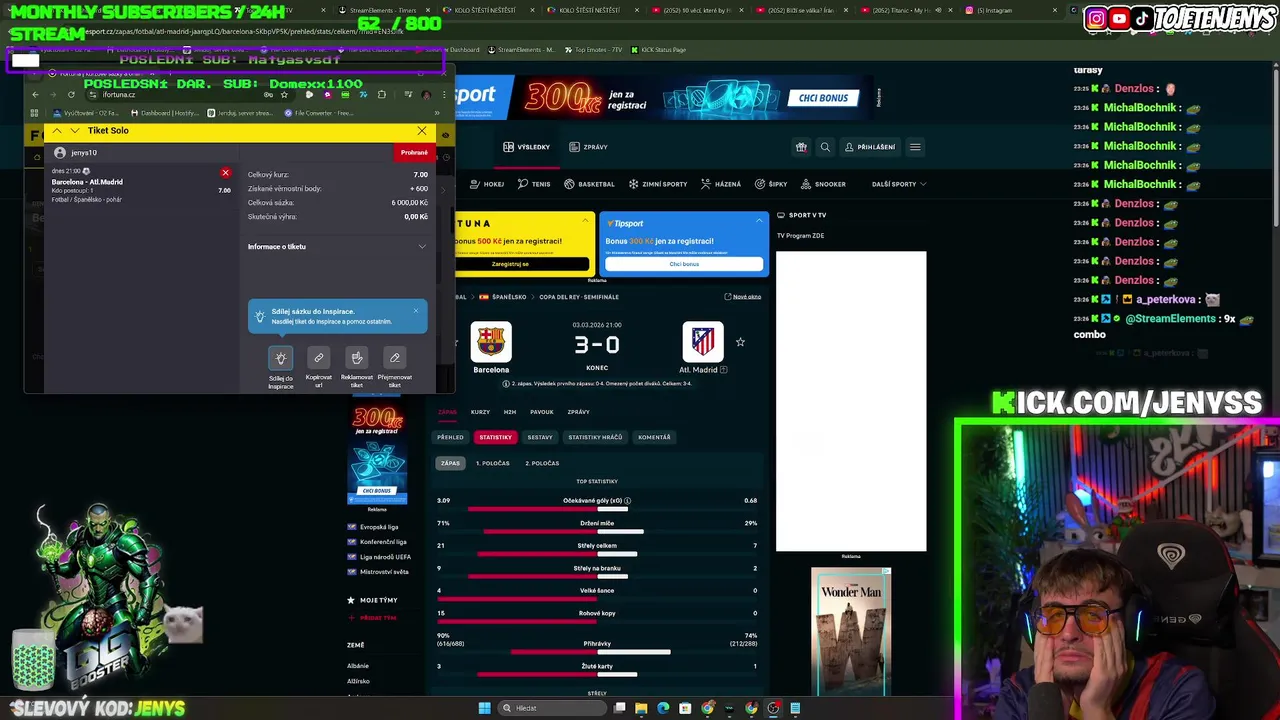Reload the iFortuna page
This screenshot has width=1280, height=720.
point(71,95)
